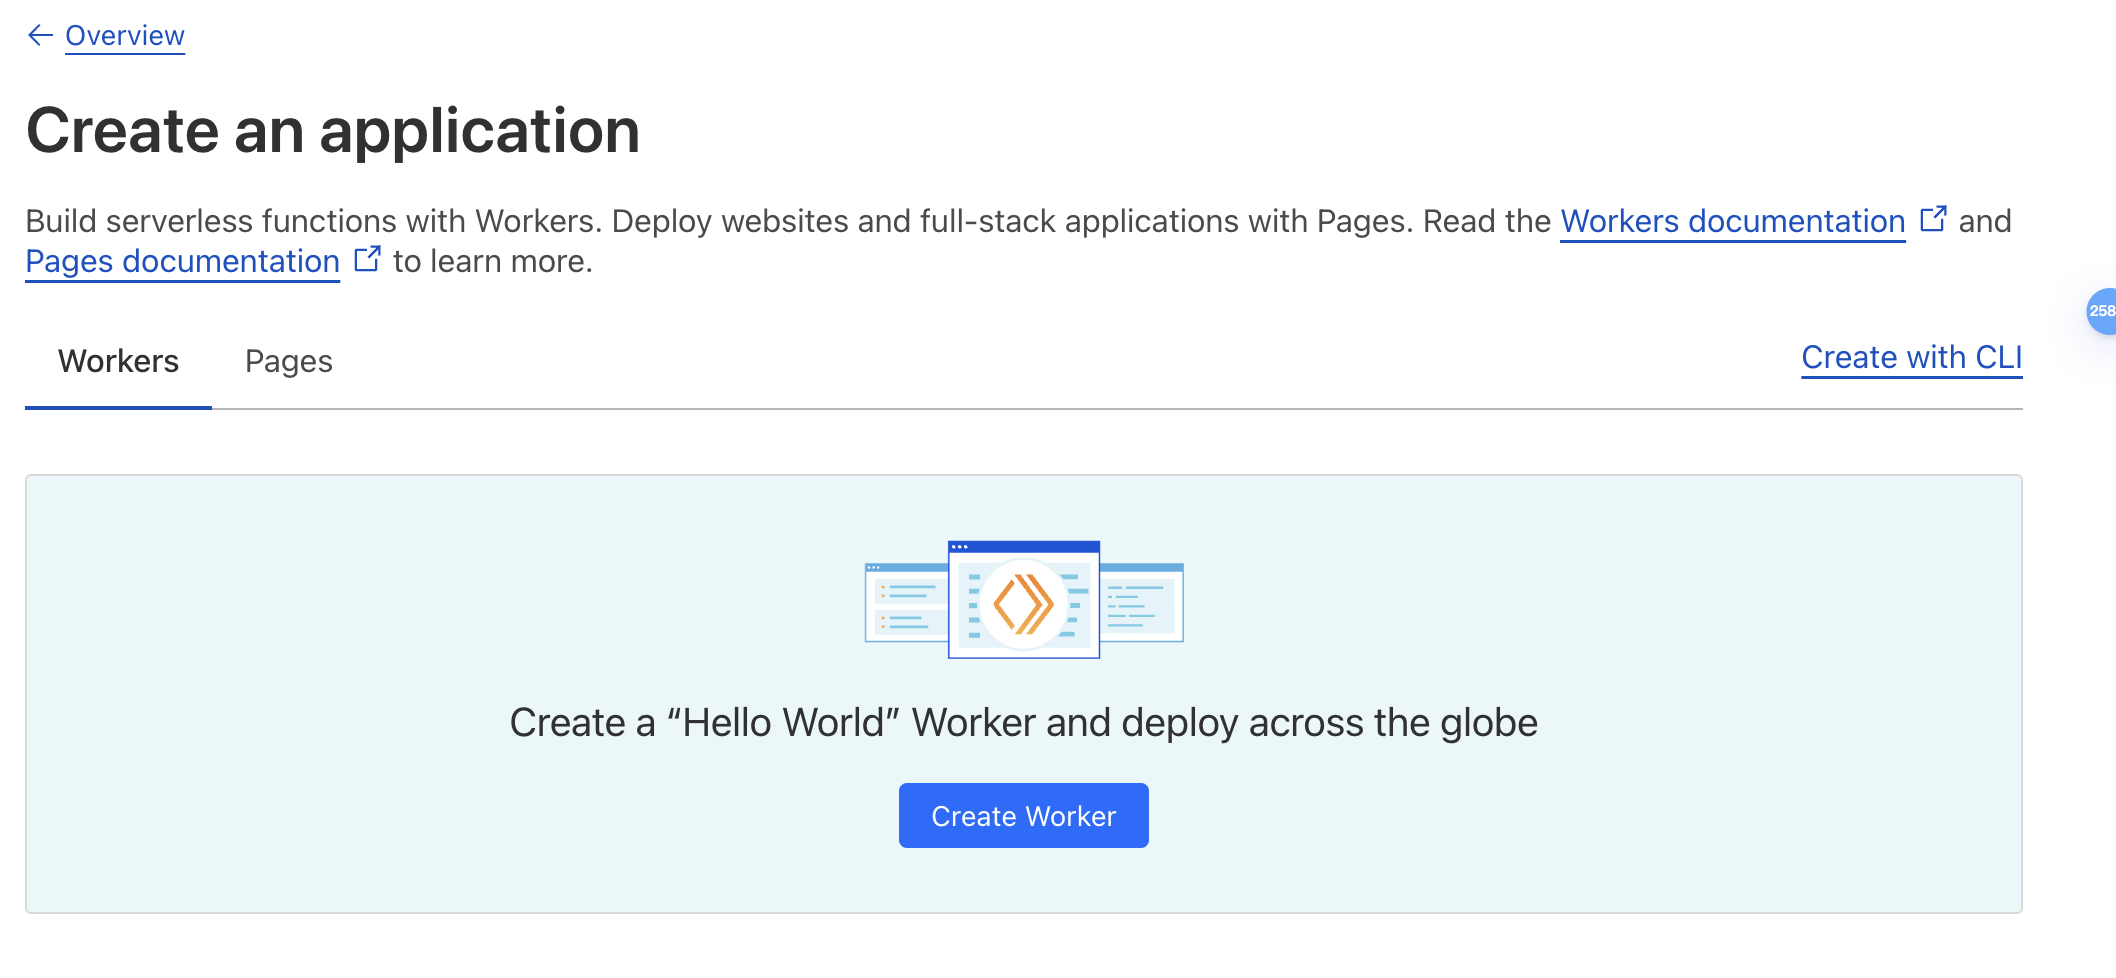Click the Hello World Worker headline text
This screenshot has height=978, width=2116.
coord(1023,723)
